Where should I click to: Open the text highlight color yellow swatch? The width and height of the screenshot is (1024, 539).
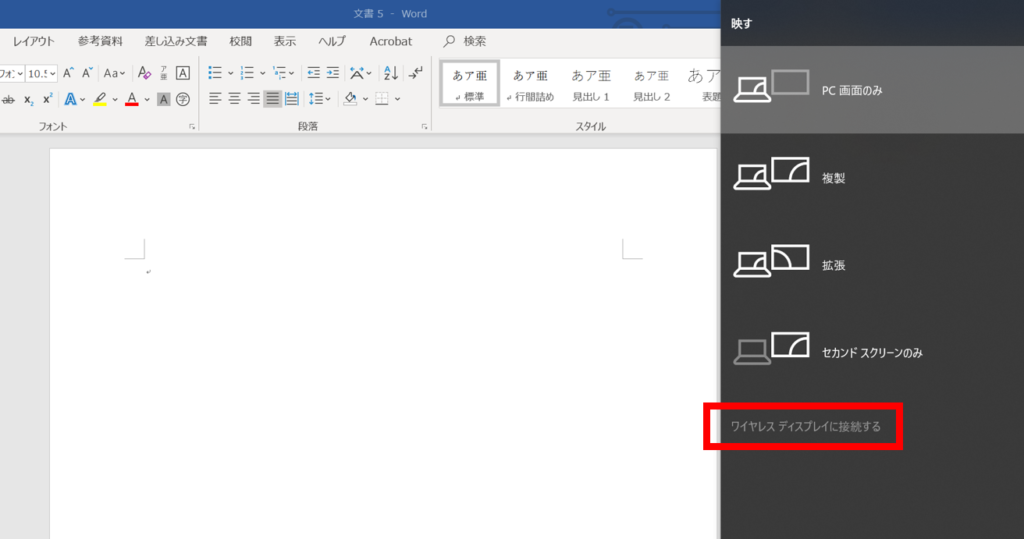(x=100, y=99)
